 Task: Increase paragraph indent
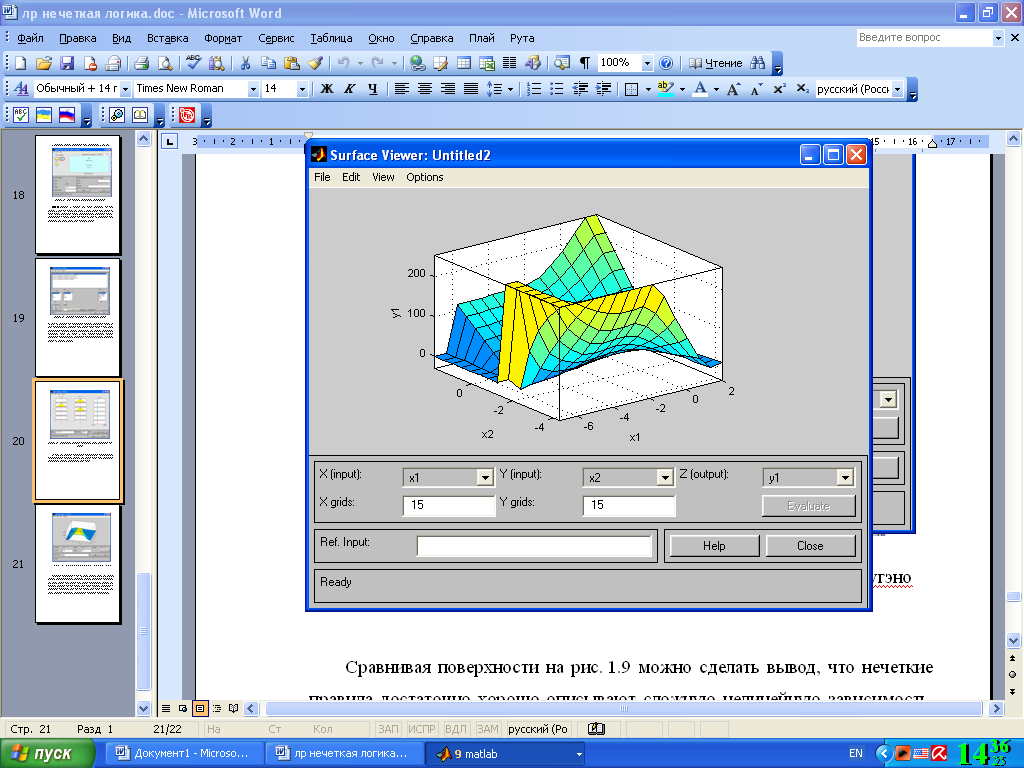click(x=603, y=89)
